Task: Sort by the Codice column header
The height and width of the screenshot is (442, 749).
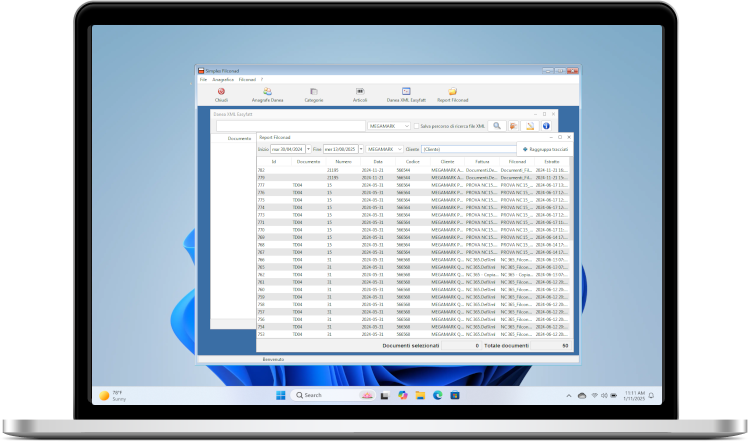Action: (x=413, y=162)
